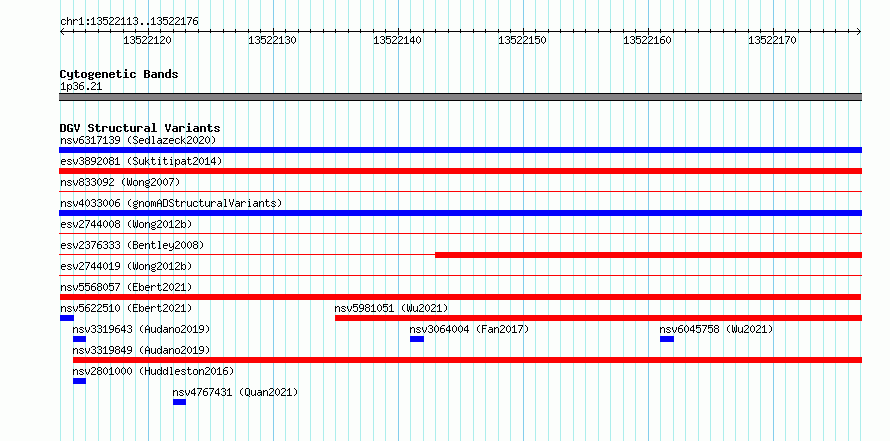The height and width of the screenshot is (441, 890).
Task: Select the blue bar under nsv6317139
Action: (460, 150)
